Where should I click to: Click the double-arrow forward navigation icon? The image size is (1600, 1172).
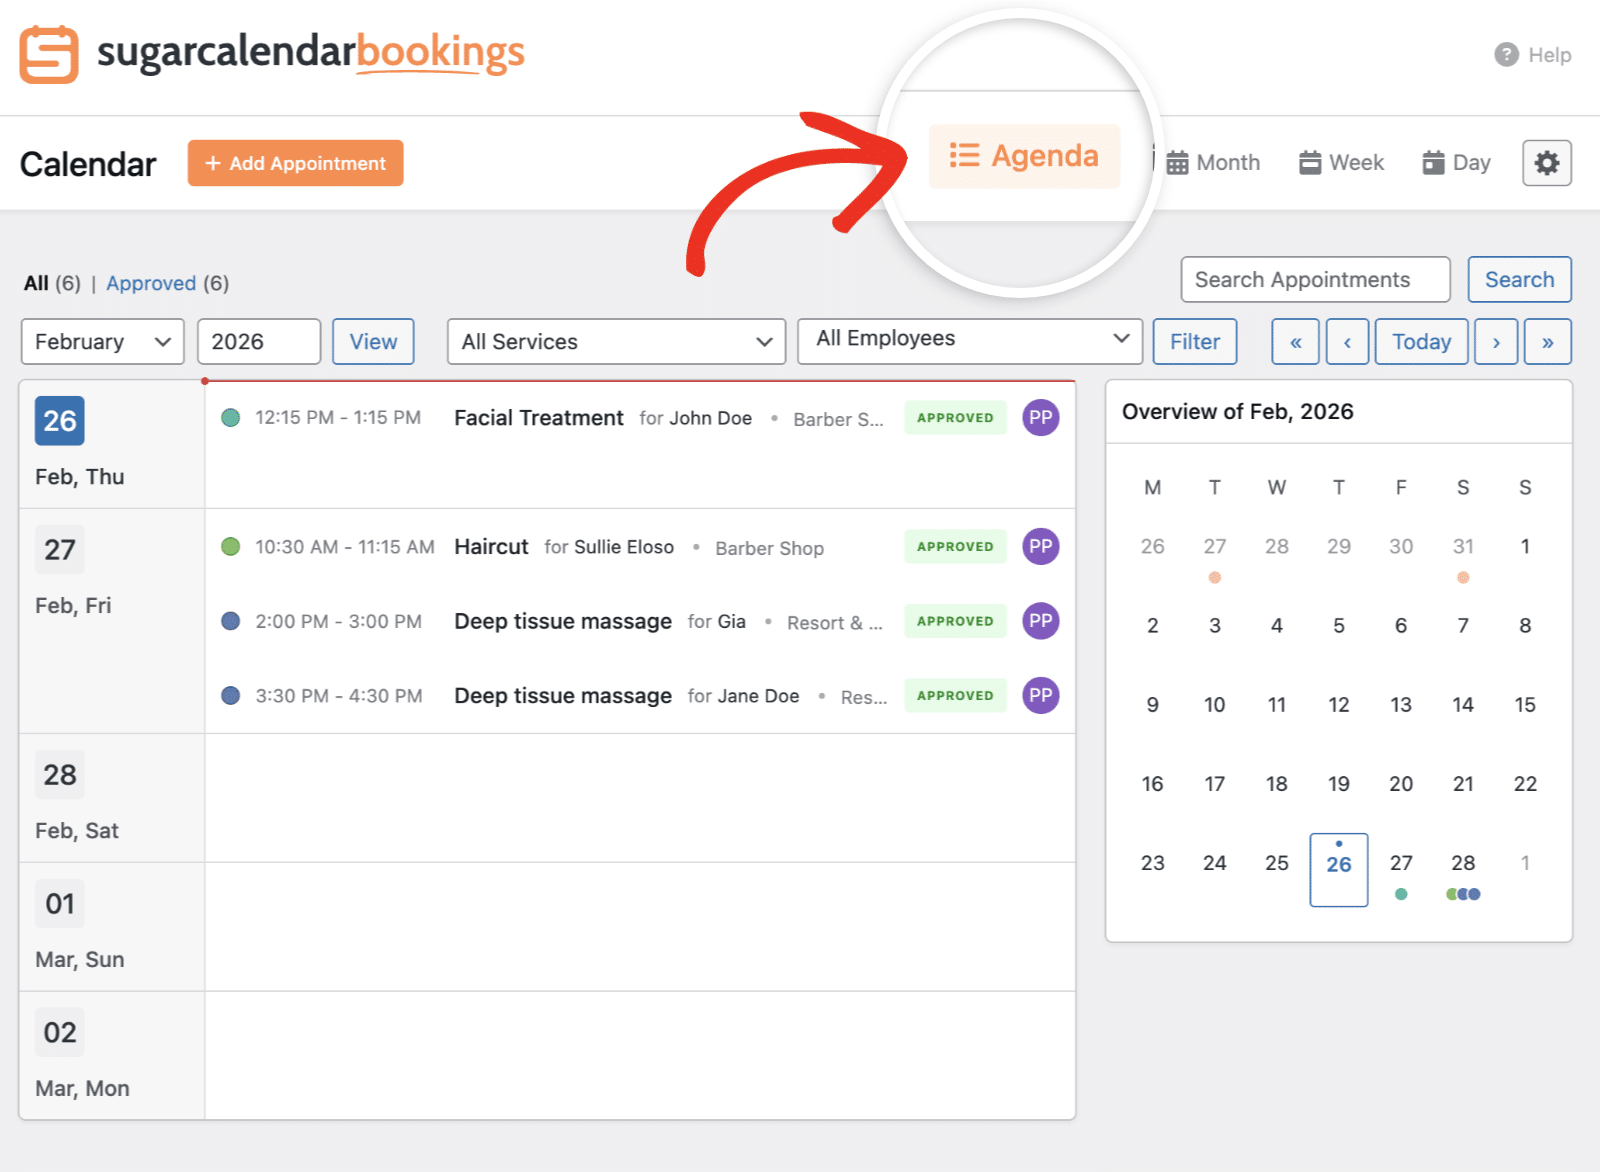(x=1548, y=341)
